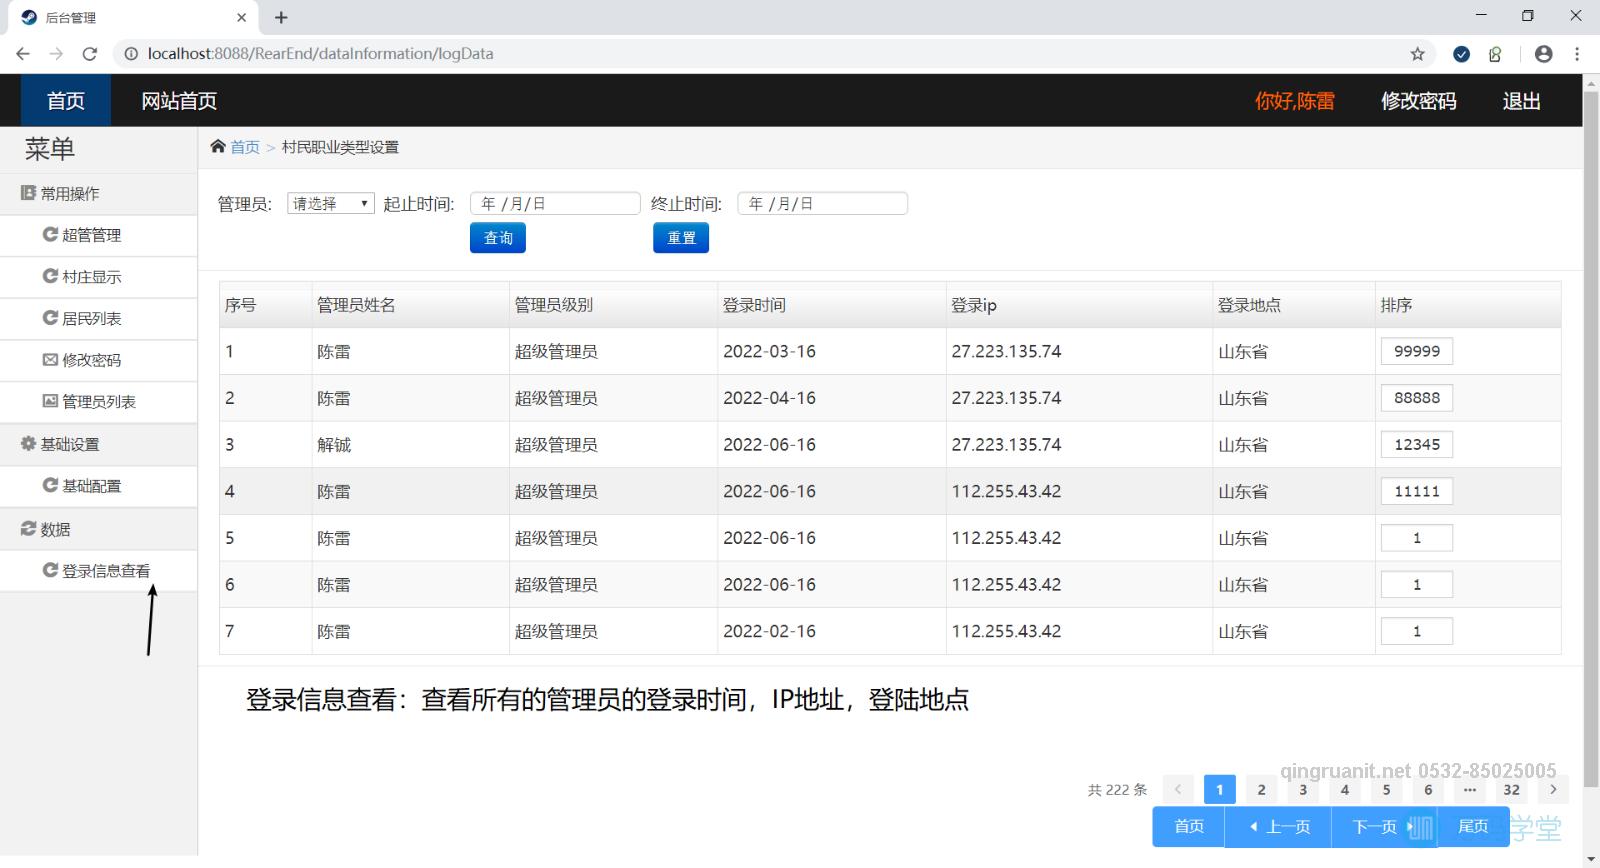This screenshot has height=868, width=1600.
Task: Click the 上一页 button
Action: (1279, 826)
